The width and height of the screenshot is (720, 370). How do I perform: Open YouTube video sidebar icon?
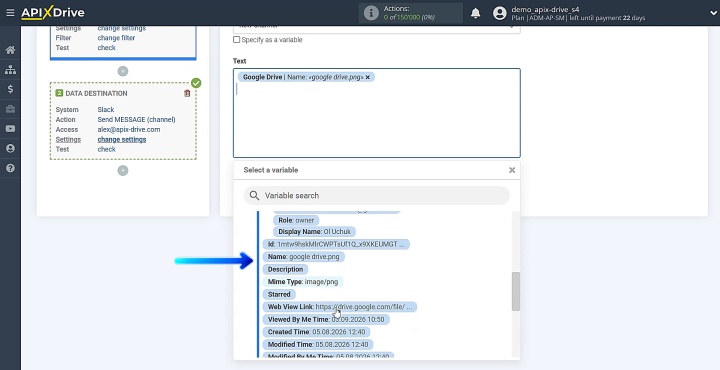(10, 129)
